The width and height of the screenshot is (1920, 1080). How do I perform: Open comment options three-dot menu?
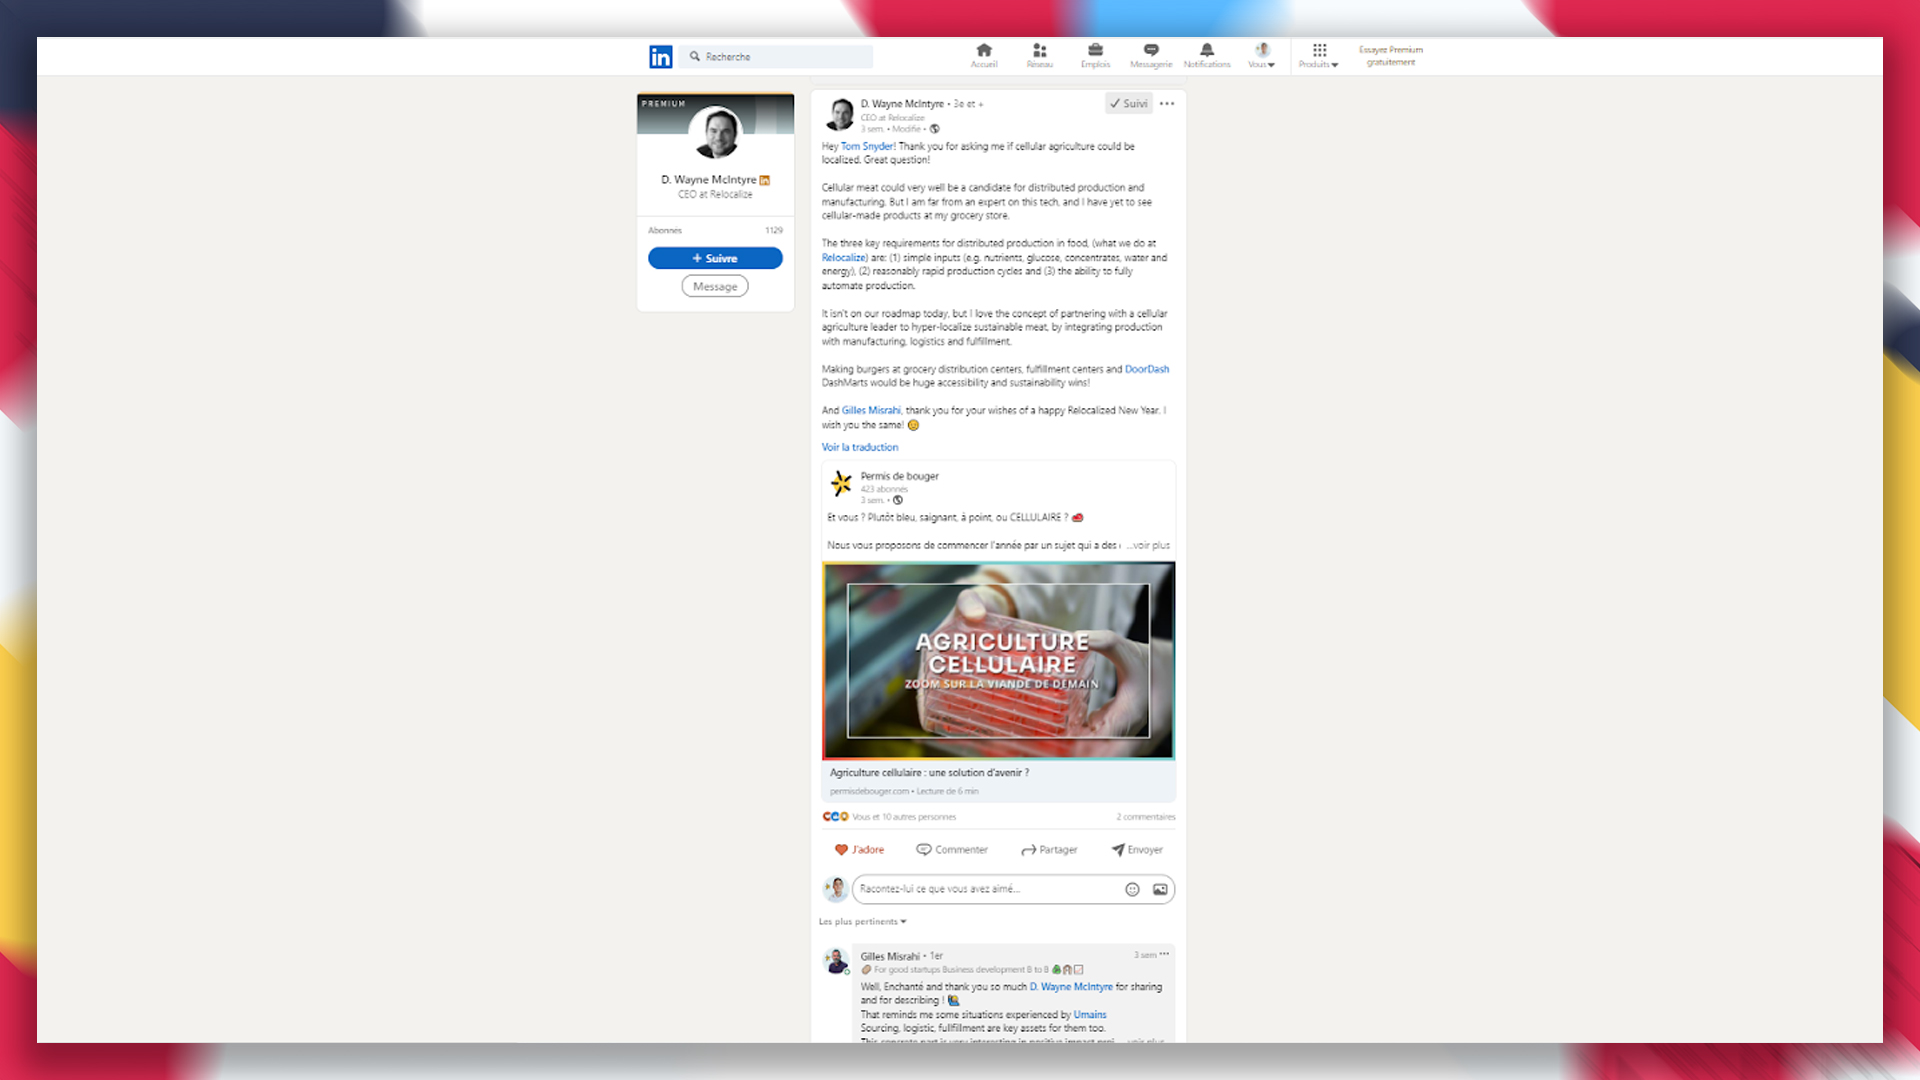click(x=1164, y=955)
